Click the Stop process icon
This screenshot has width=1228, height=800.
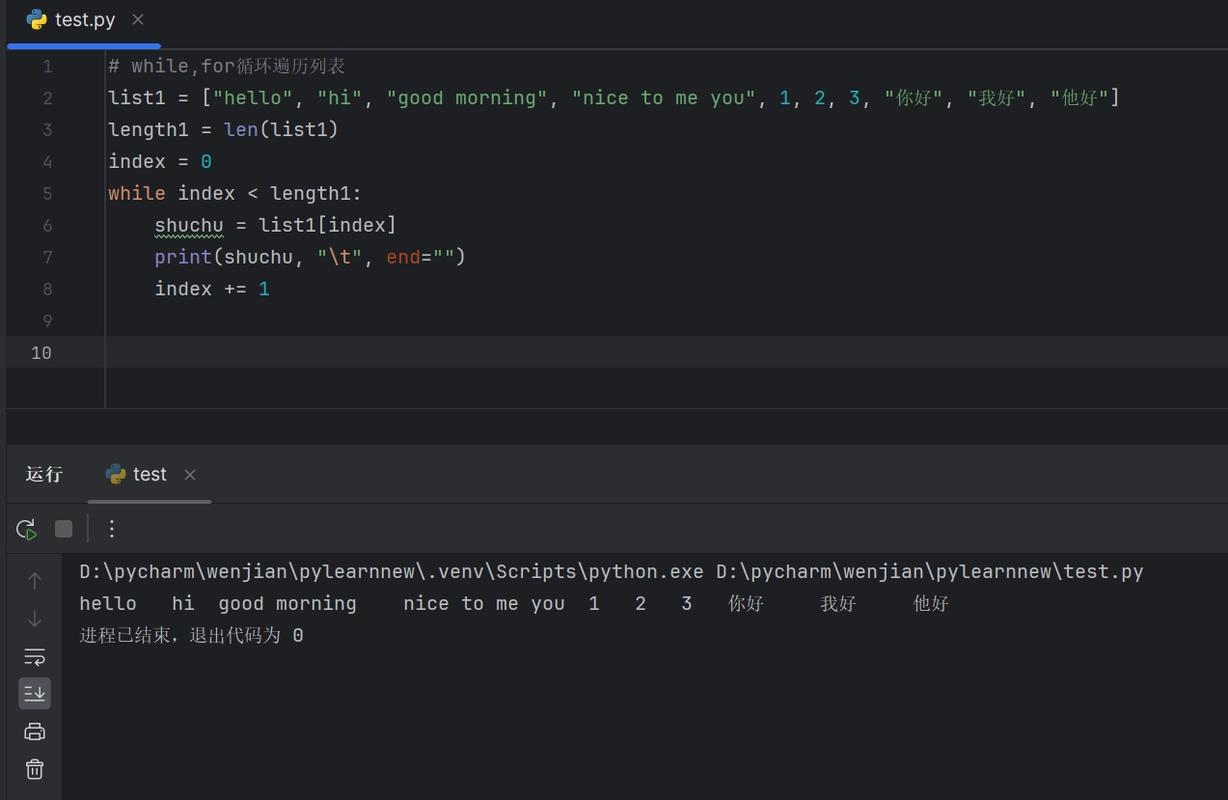63,529
